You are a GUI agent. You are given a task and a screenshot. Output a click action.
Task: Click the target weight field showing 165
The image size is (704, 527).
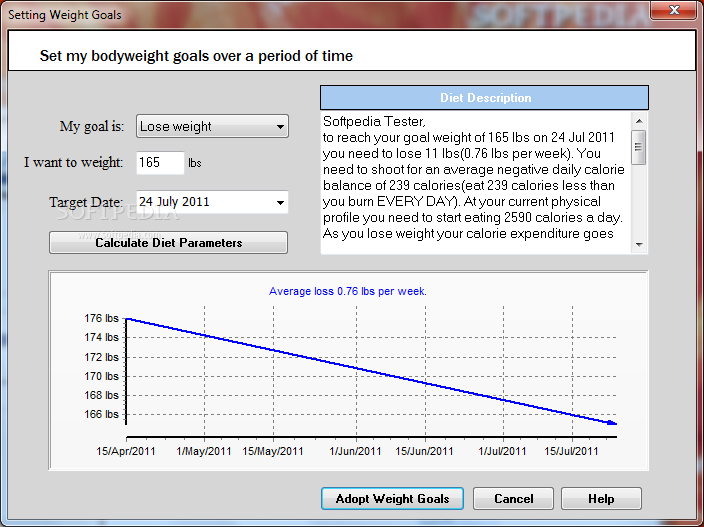click(x=160, y=162)
